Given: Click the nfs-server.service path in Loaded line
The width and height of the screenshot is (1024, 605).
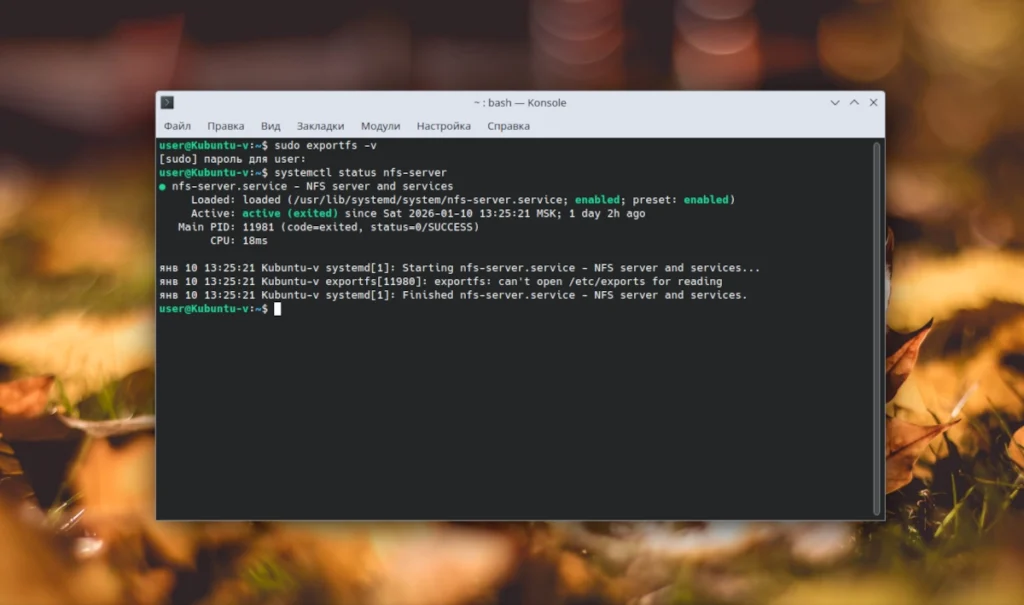Looking at the screenshot, I should [429, 200].
